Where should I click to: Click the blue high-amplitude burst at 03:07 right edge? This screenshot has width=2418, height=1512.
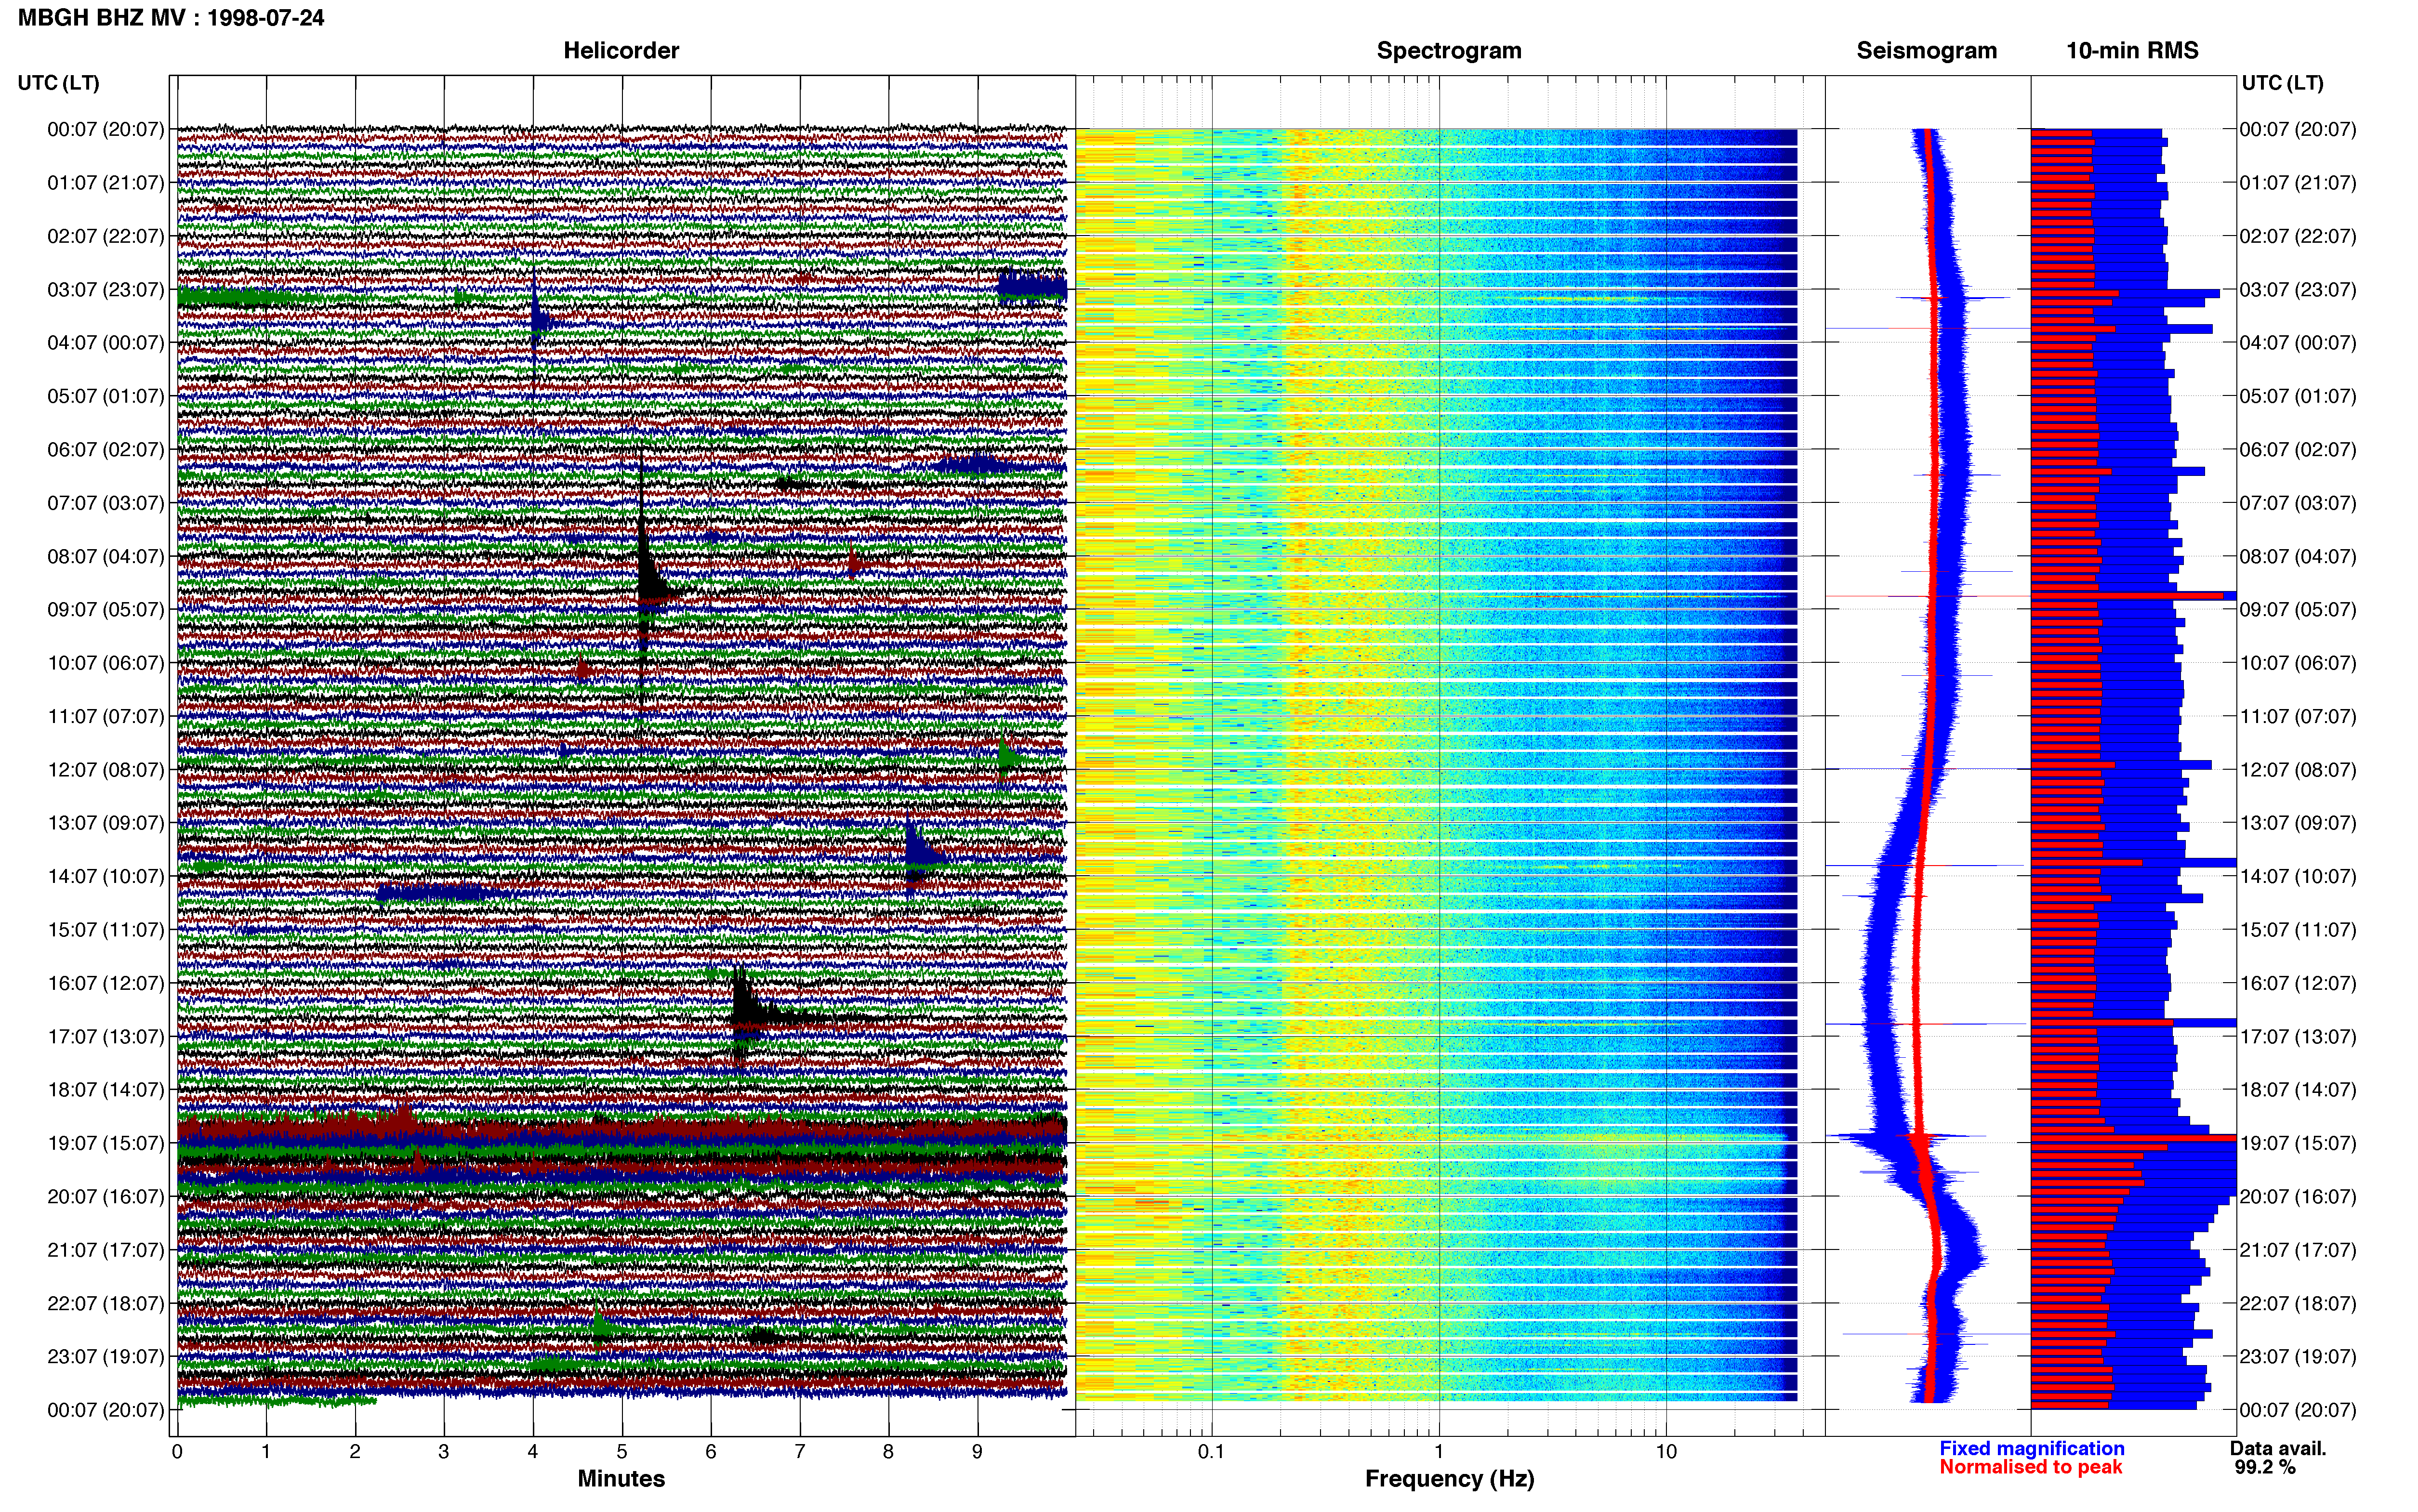1032,288
